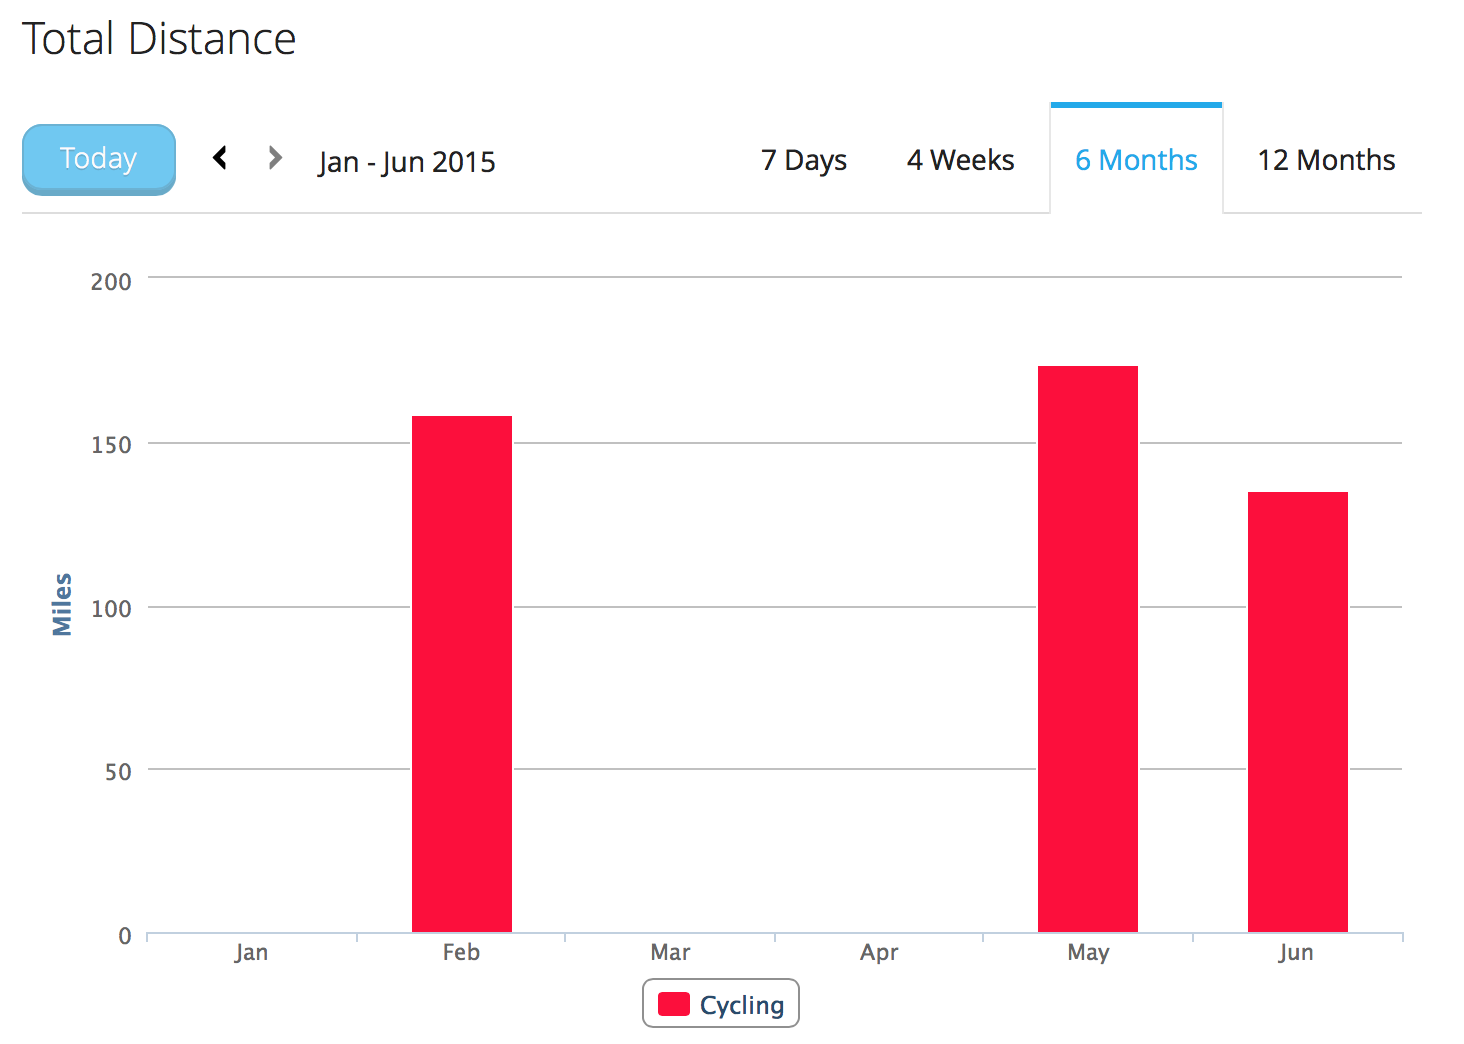
Task: Click the 200 y-axis value label
Action: [111, 282]
